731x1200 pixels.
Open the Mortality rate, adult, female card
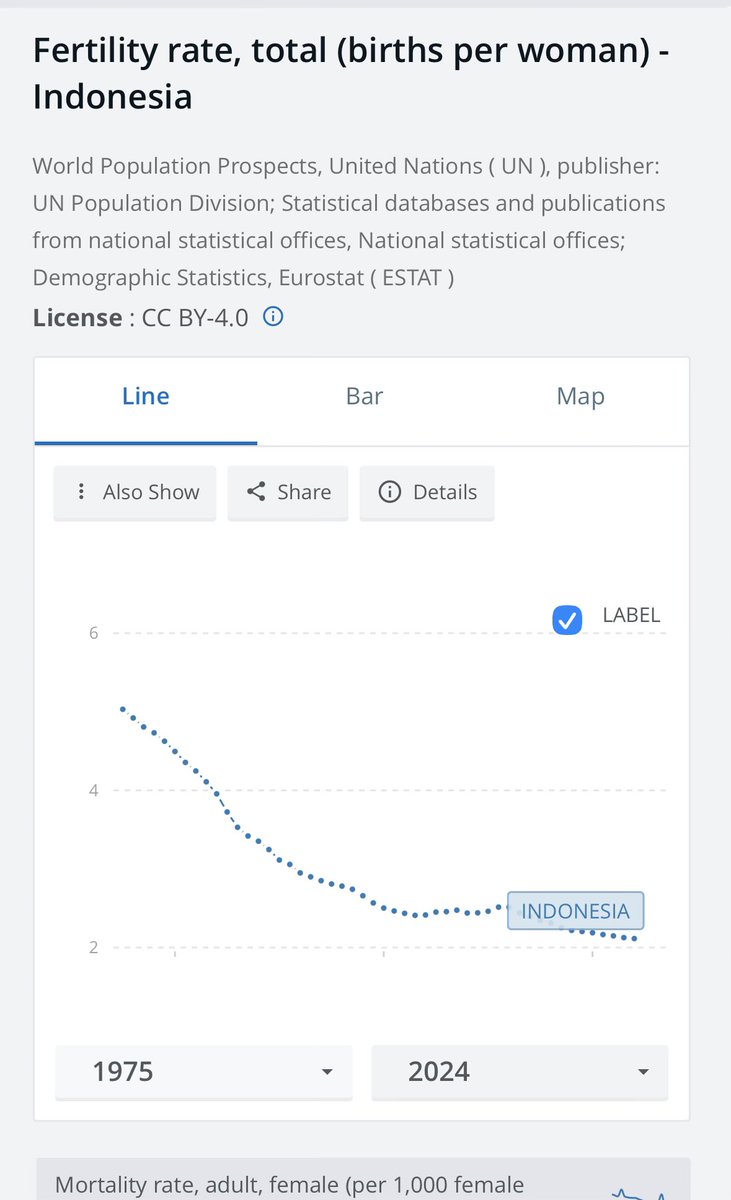[x=363, y=1180]
